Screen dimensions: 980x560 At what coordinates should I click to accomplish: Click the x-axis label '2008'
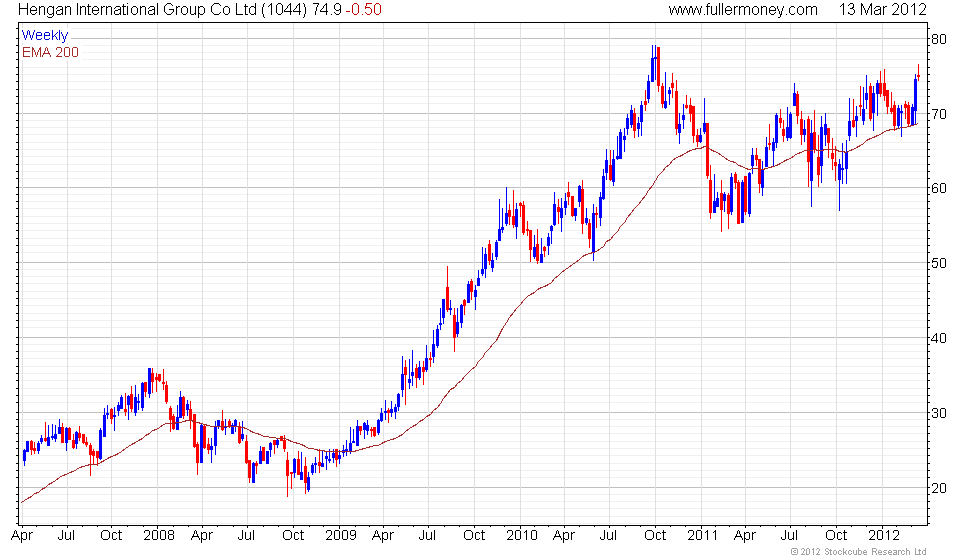pos(159,535)
